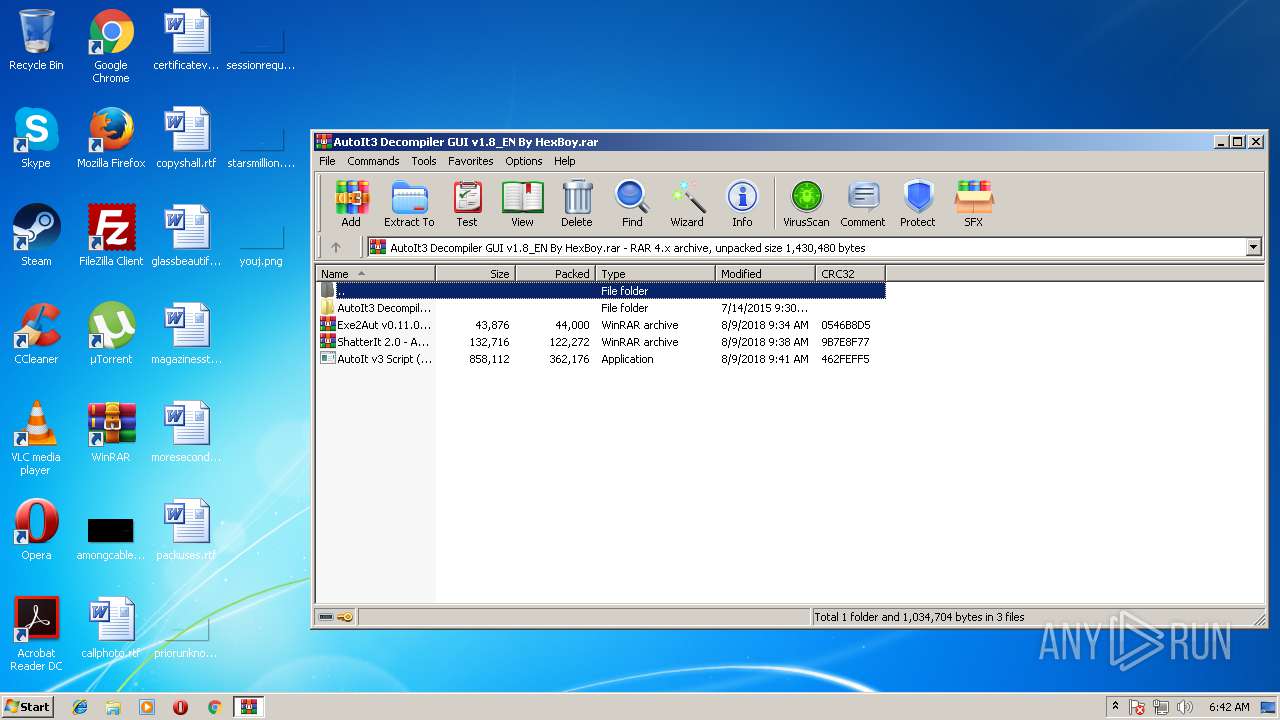Click the Extract To toolbar icon

coord(409,204)
